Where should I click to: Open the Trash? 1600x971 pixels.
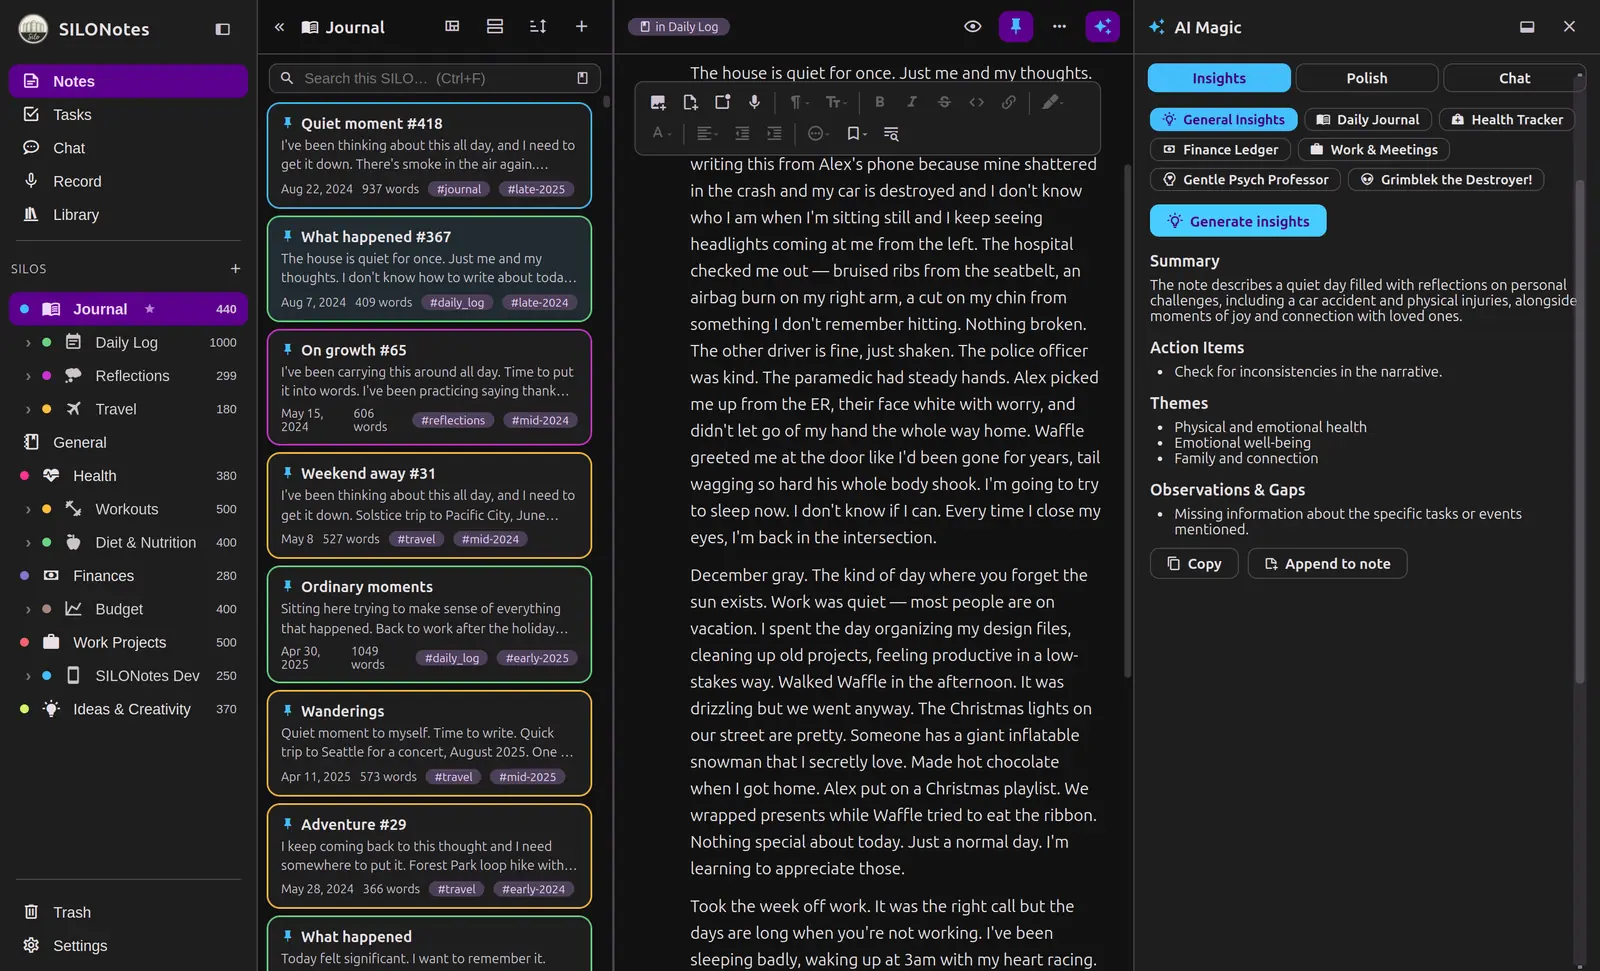(x=128, y=912)
